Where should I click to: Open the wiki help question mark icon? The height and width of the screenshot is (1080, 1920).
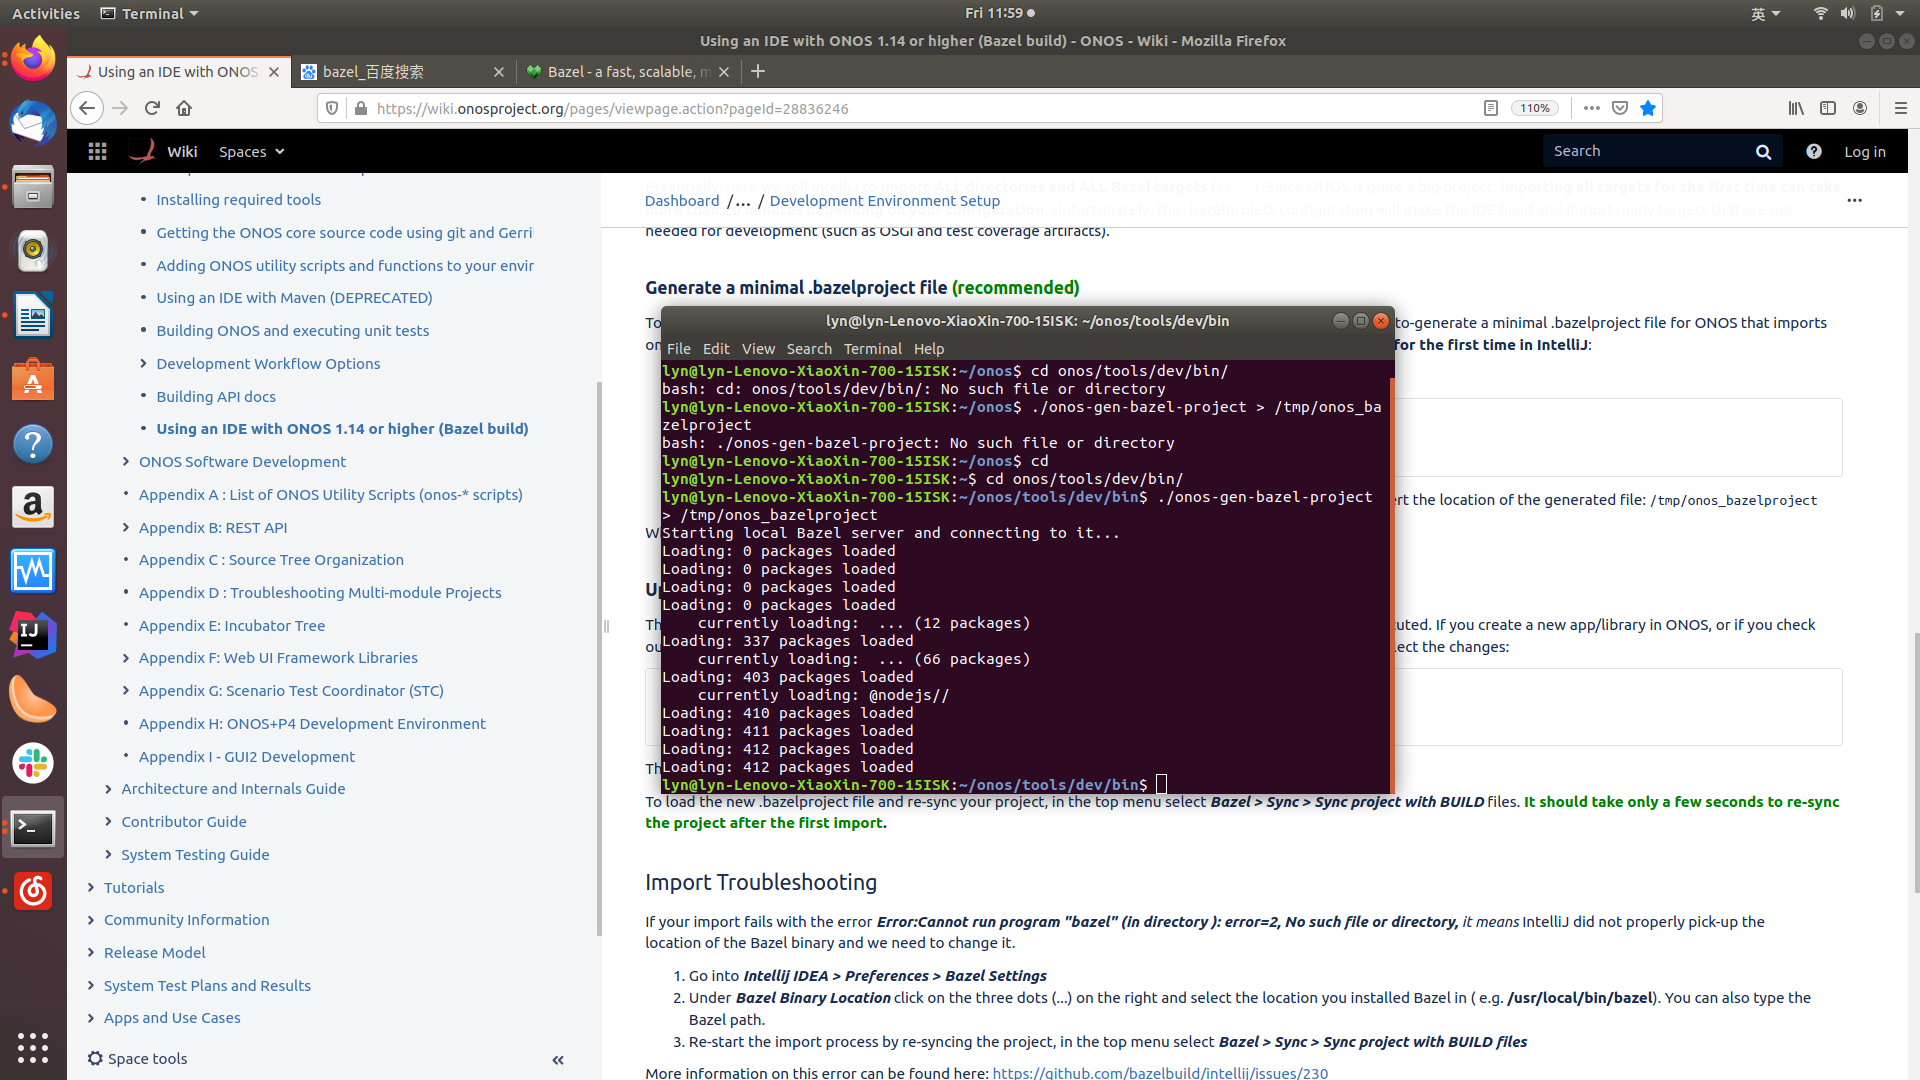click(x=1813, y=152)
